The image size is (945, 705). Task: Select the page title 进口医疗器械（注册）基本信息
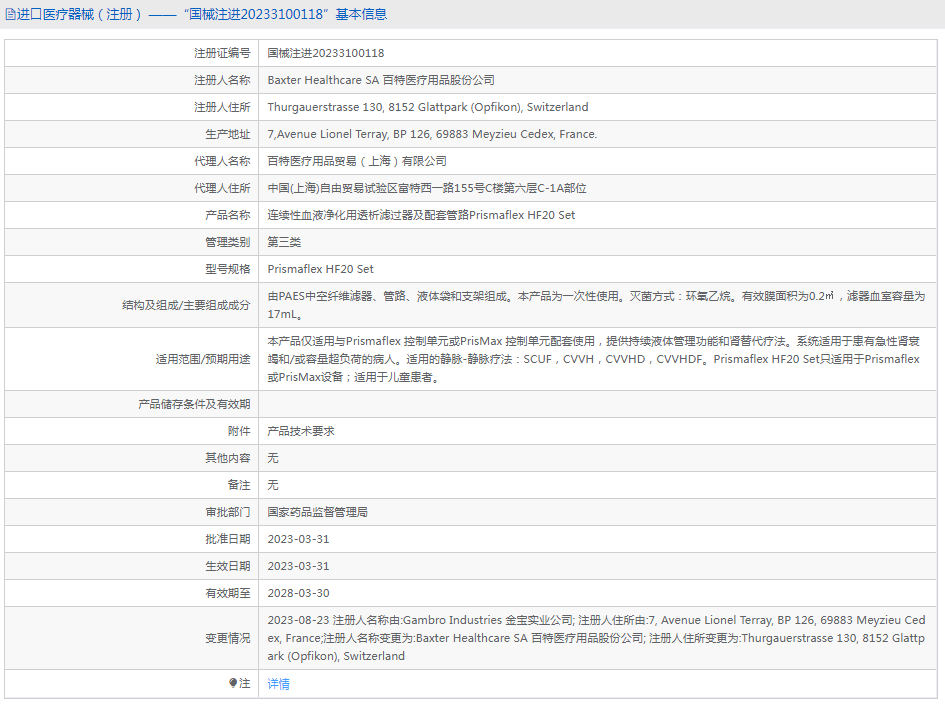click(202, 14)
